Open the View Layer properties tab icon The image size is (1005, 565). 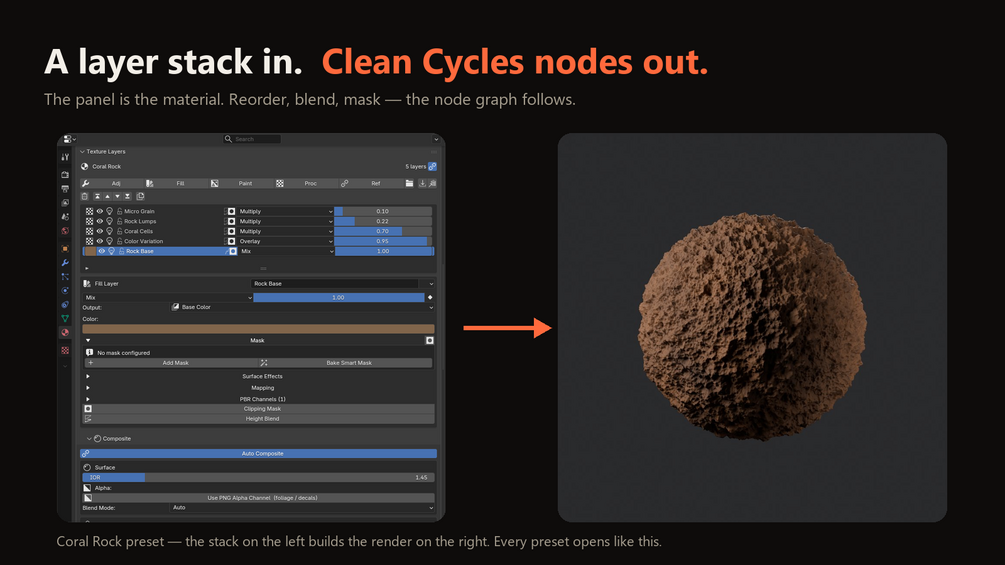pos(65,202)
